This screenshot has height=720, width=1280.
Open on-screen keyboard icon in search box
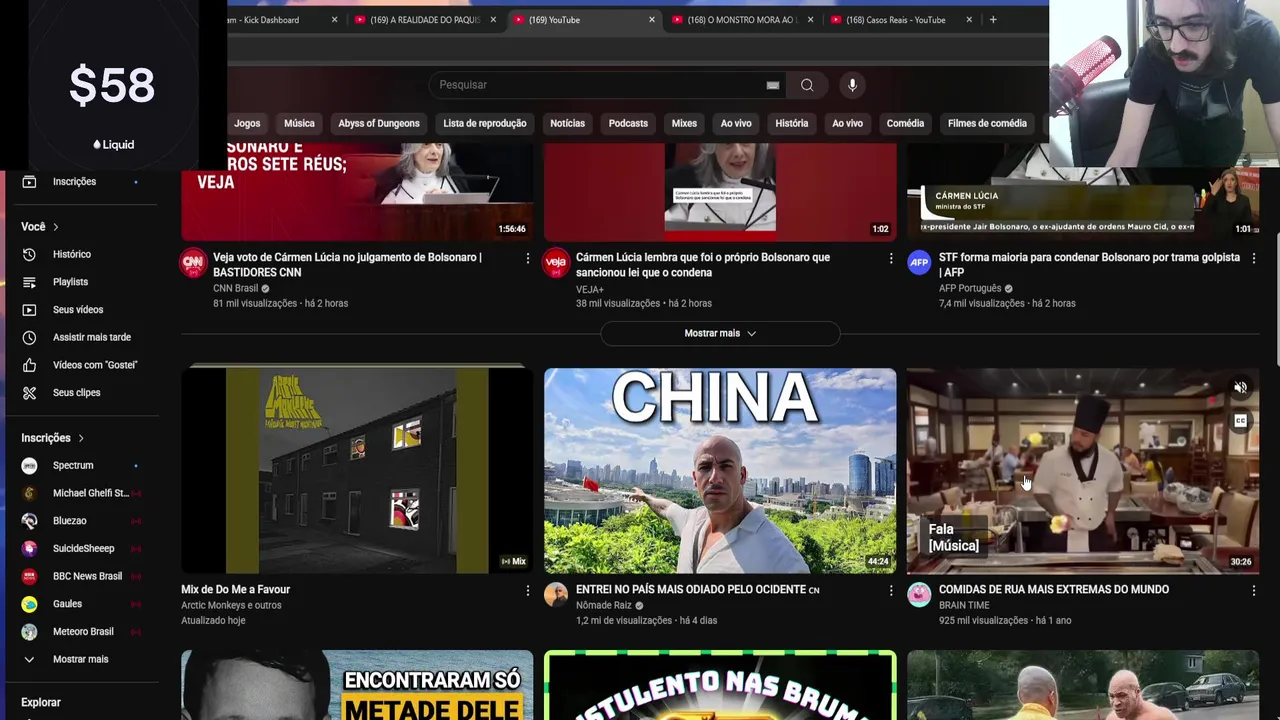coord(773,85)
